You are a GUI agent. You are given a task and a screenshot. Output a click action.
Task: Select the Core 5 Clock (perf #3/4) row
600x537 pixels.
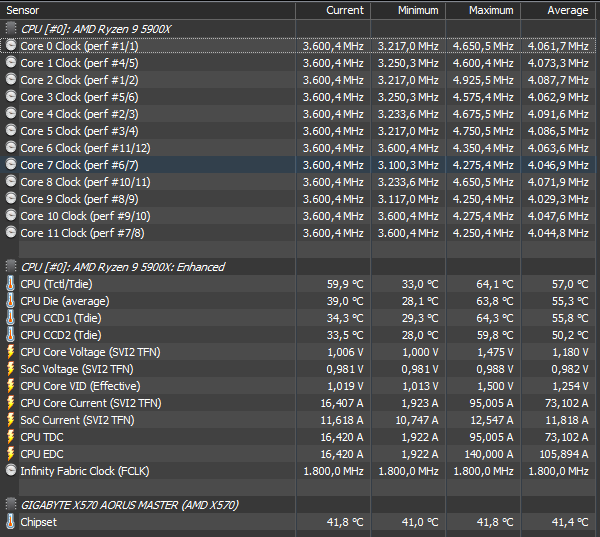click(x=298, y=131)
